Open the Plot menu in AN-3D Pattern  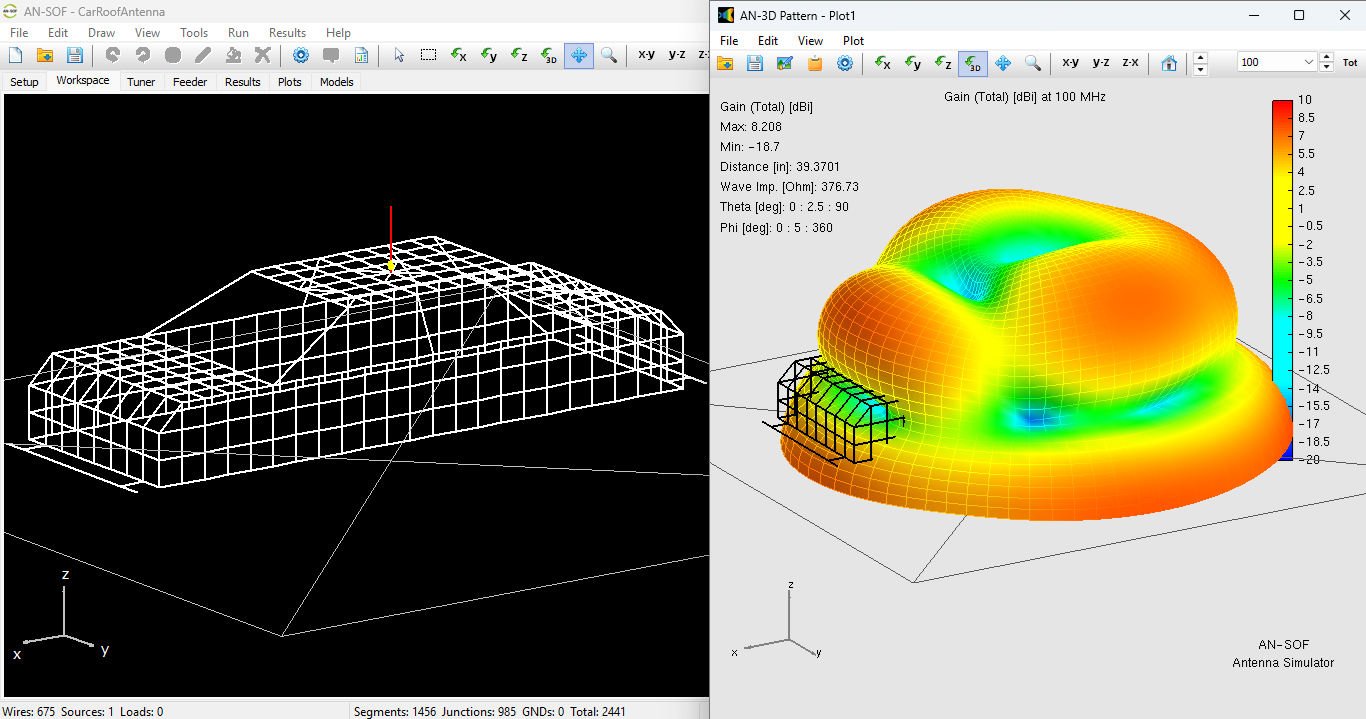[x=853, y=41]
